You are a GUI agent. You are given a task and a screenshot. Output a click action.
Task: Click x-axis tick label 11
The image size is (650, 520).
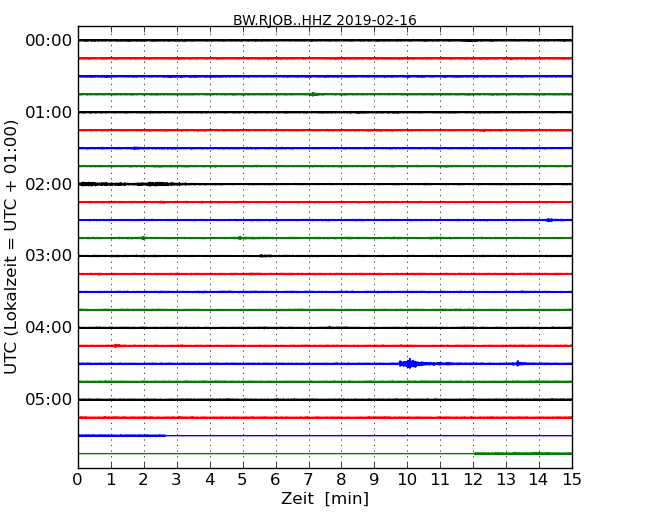click(440, 480)
